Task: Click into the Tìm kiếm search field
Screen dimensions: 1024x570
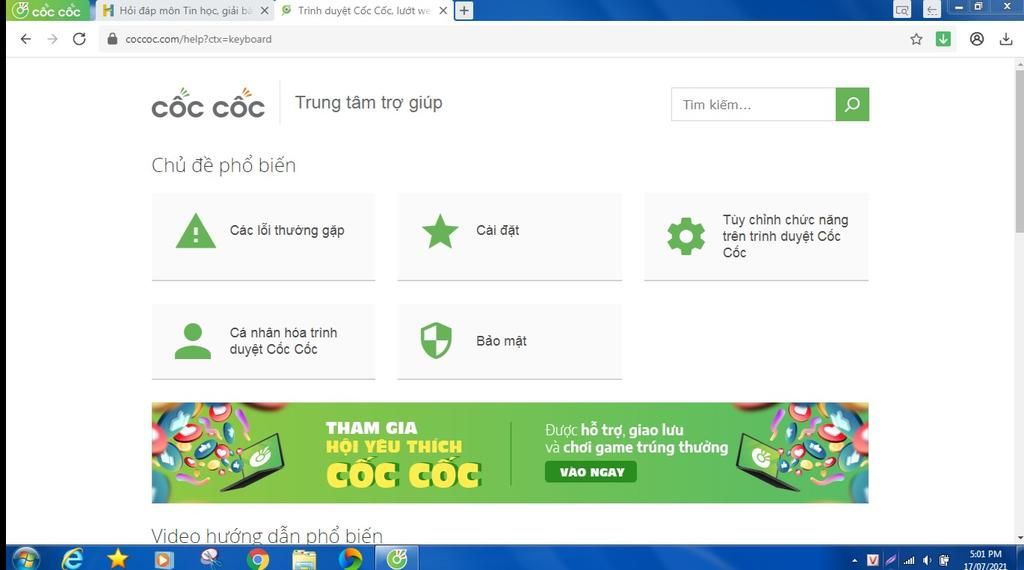Action: tap(753, 104)
